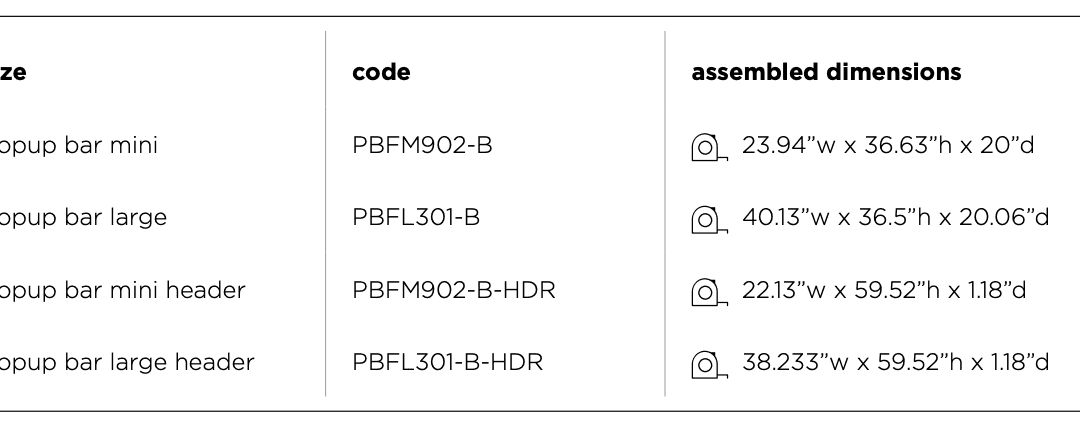Select 'popup bar mini header' size label
This screenshot has height=424, width=1080.
coord(123,290)
